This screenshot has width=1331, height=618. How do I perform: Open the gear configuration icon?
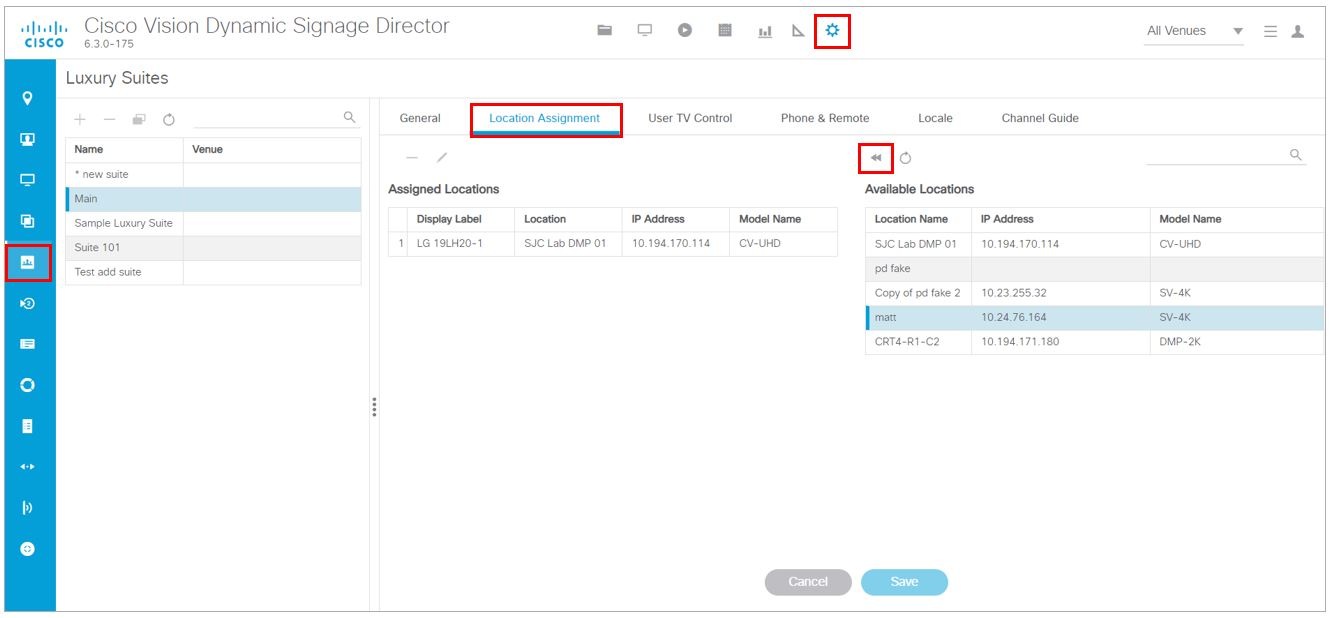pyautogui.click(x=832, y=31)
